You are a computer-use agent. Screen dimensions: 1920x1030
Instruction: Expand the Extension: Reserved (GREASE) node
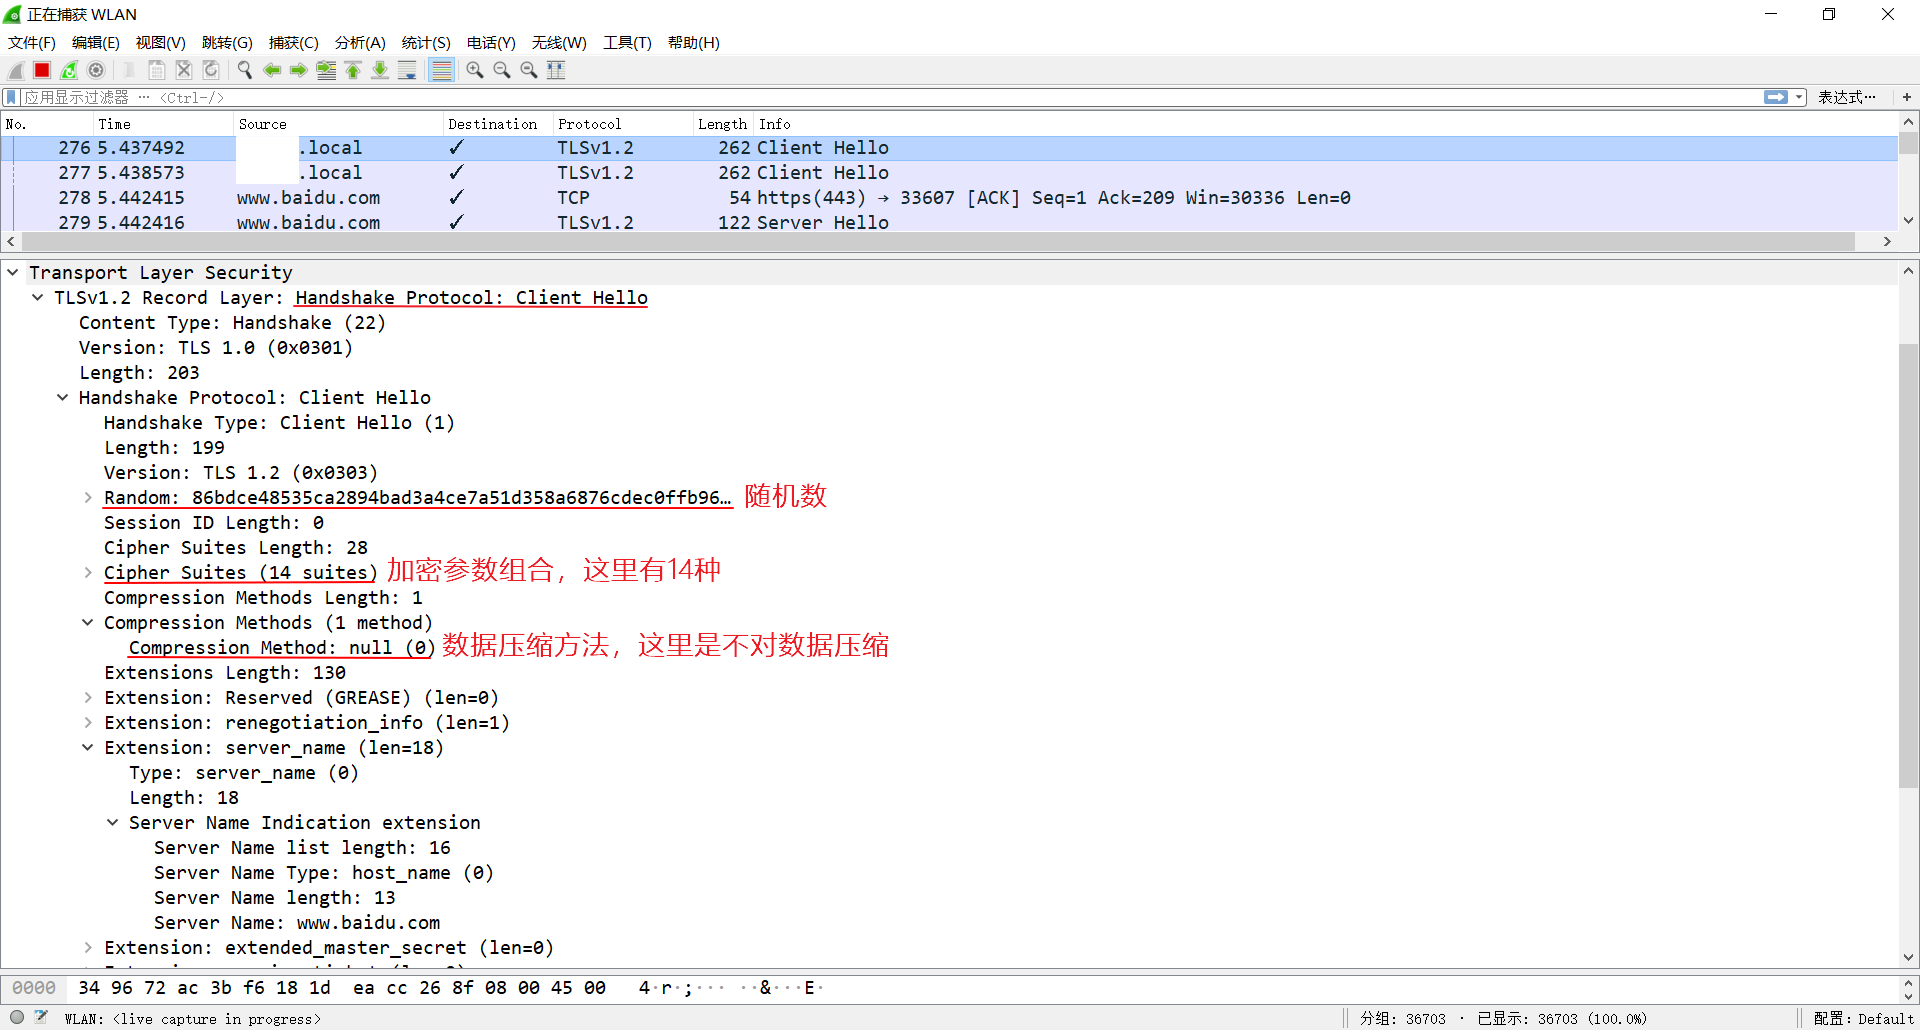coord(88,697)
